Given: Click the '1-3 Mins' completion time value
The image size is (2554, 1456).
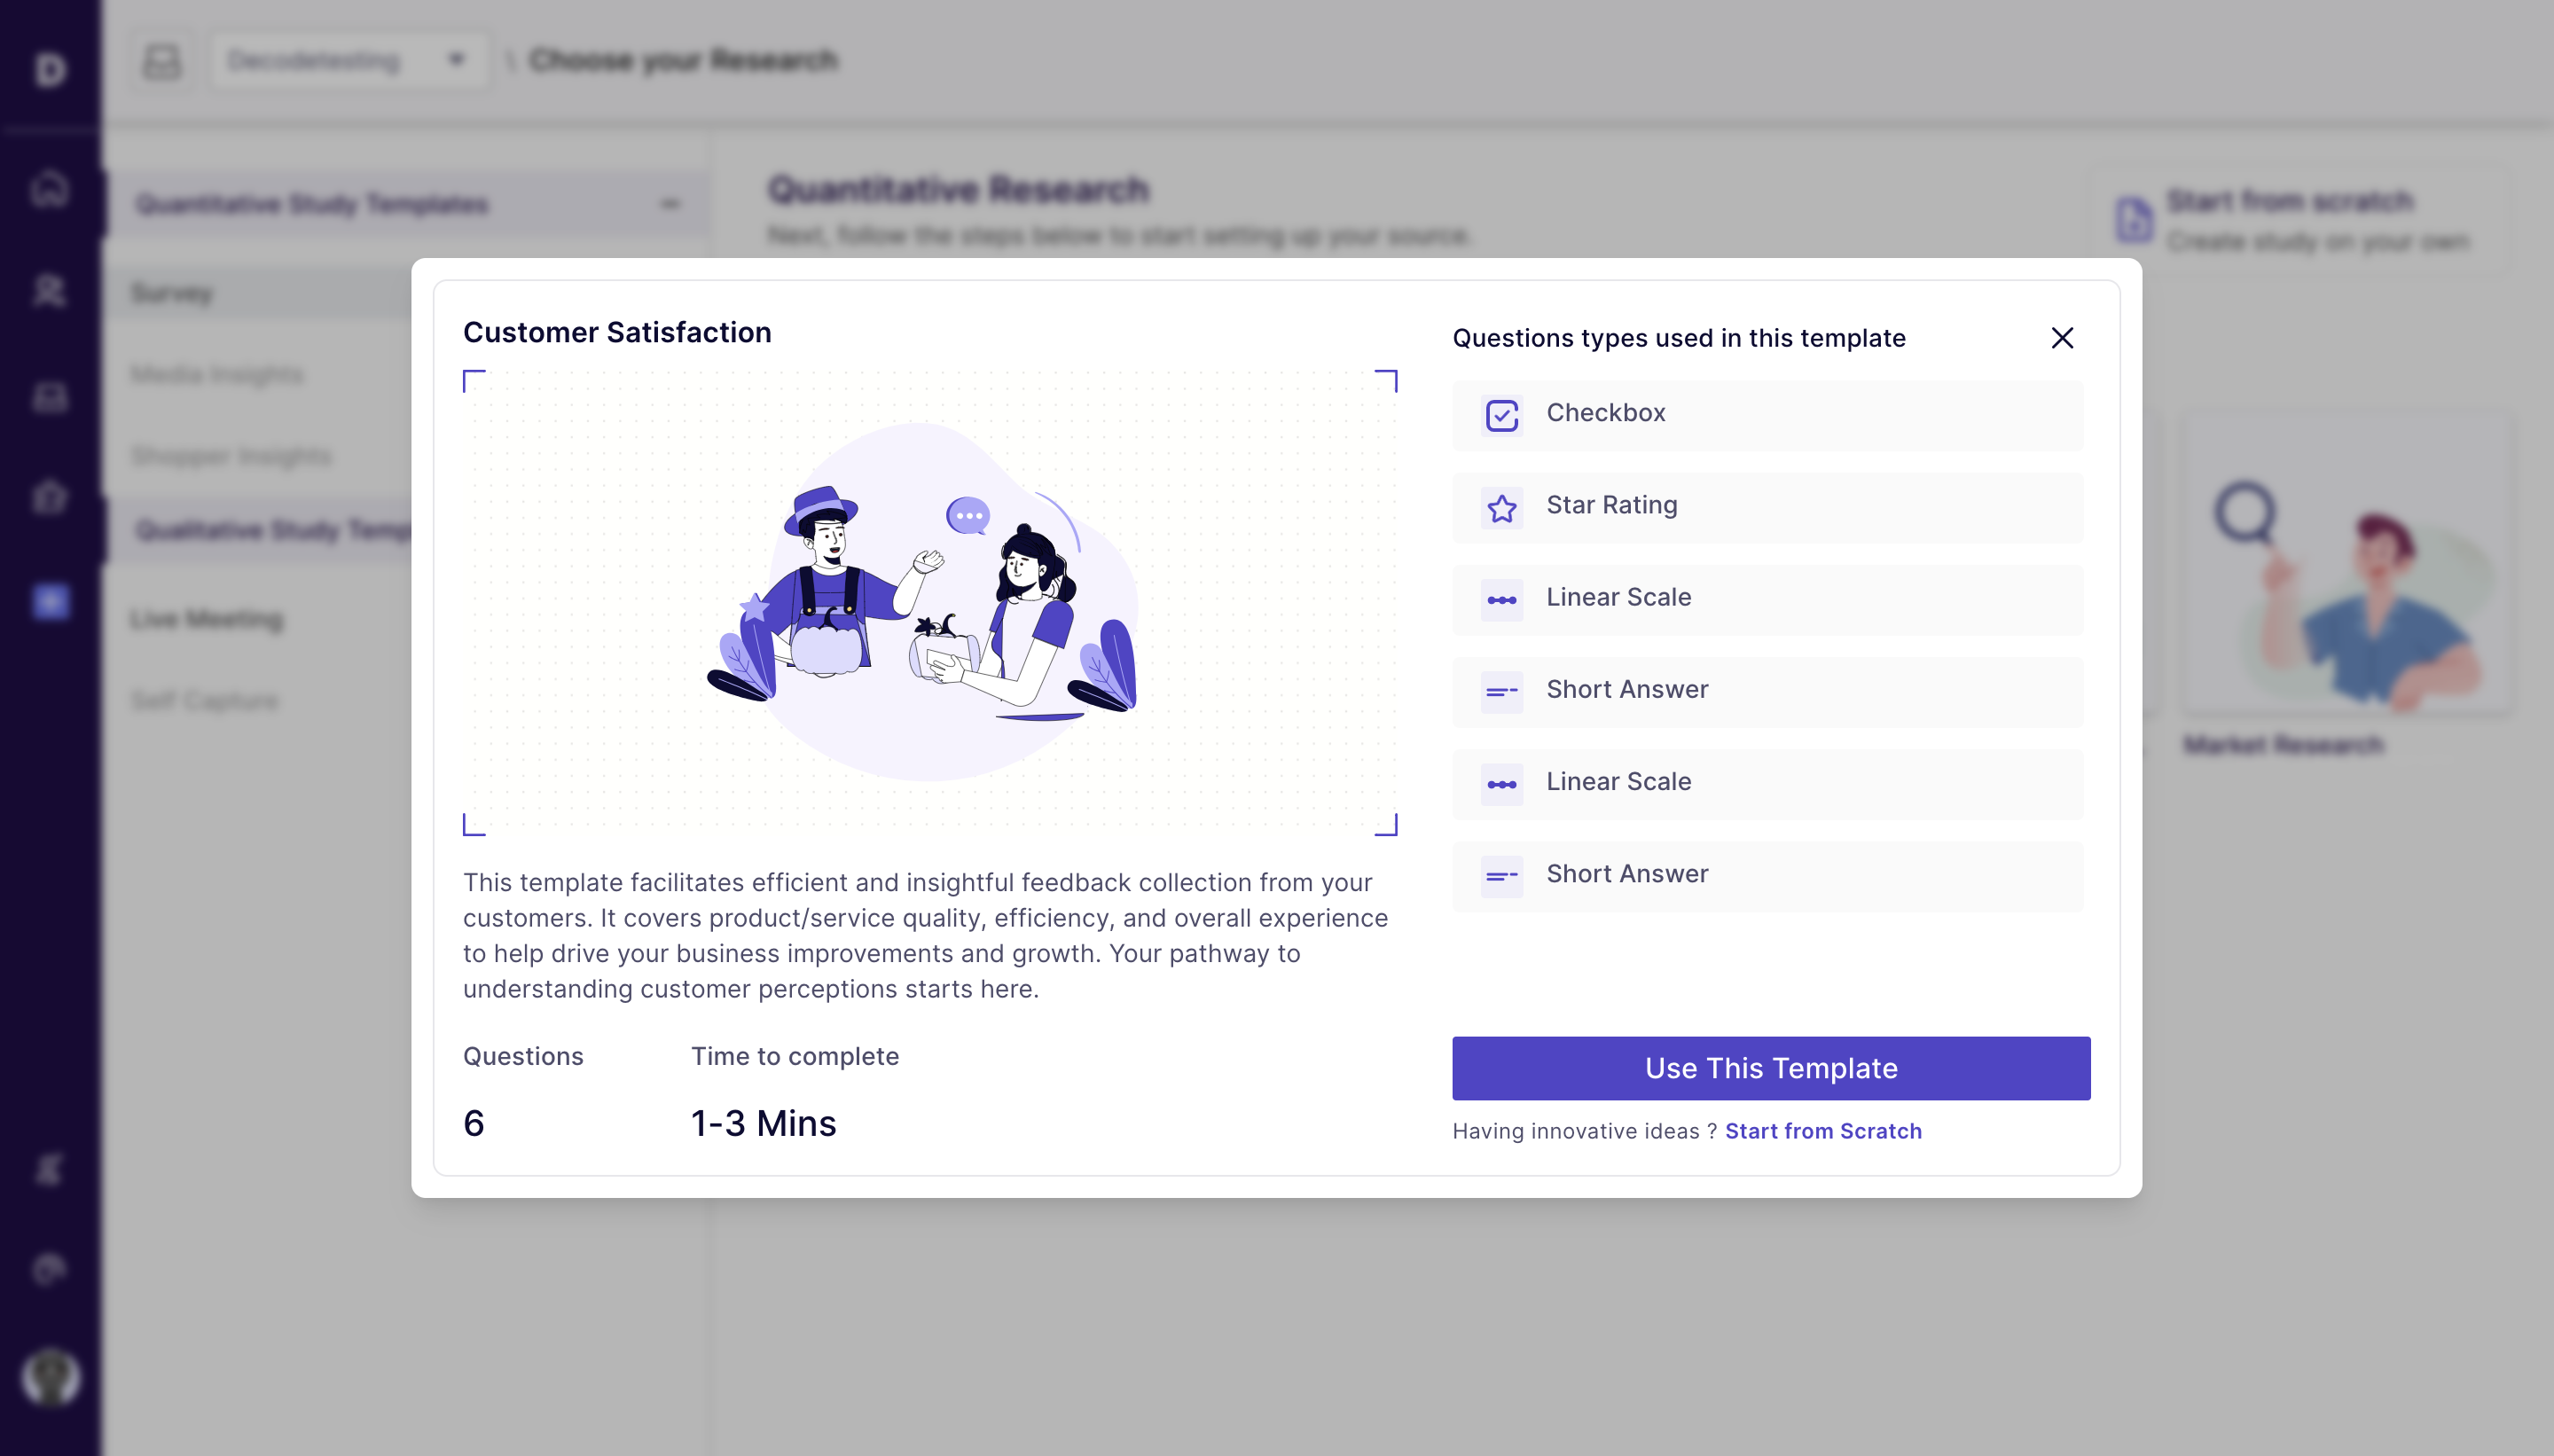Looking at the screenshot, I should [763, 1123].
